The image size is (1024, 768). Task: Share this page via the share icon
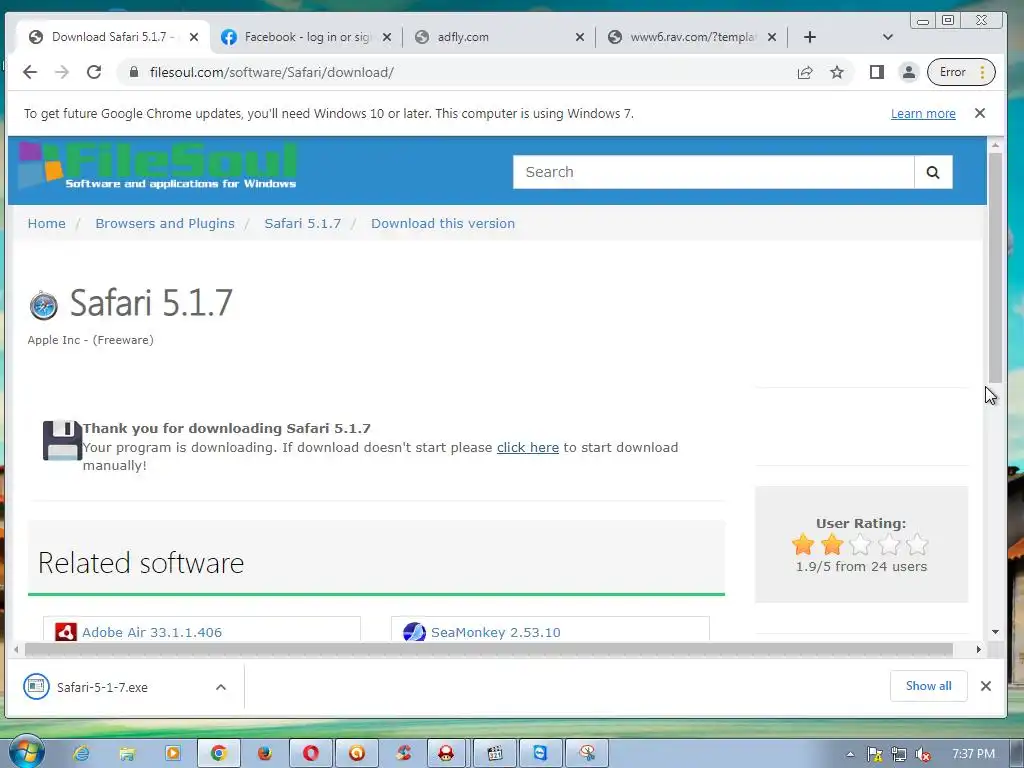tap(805, 72)
